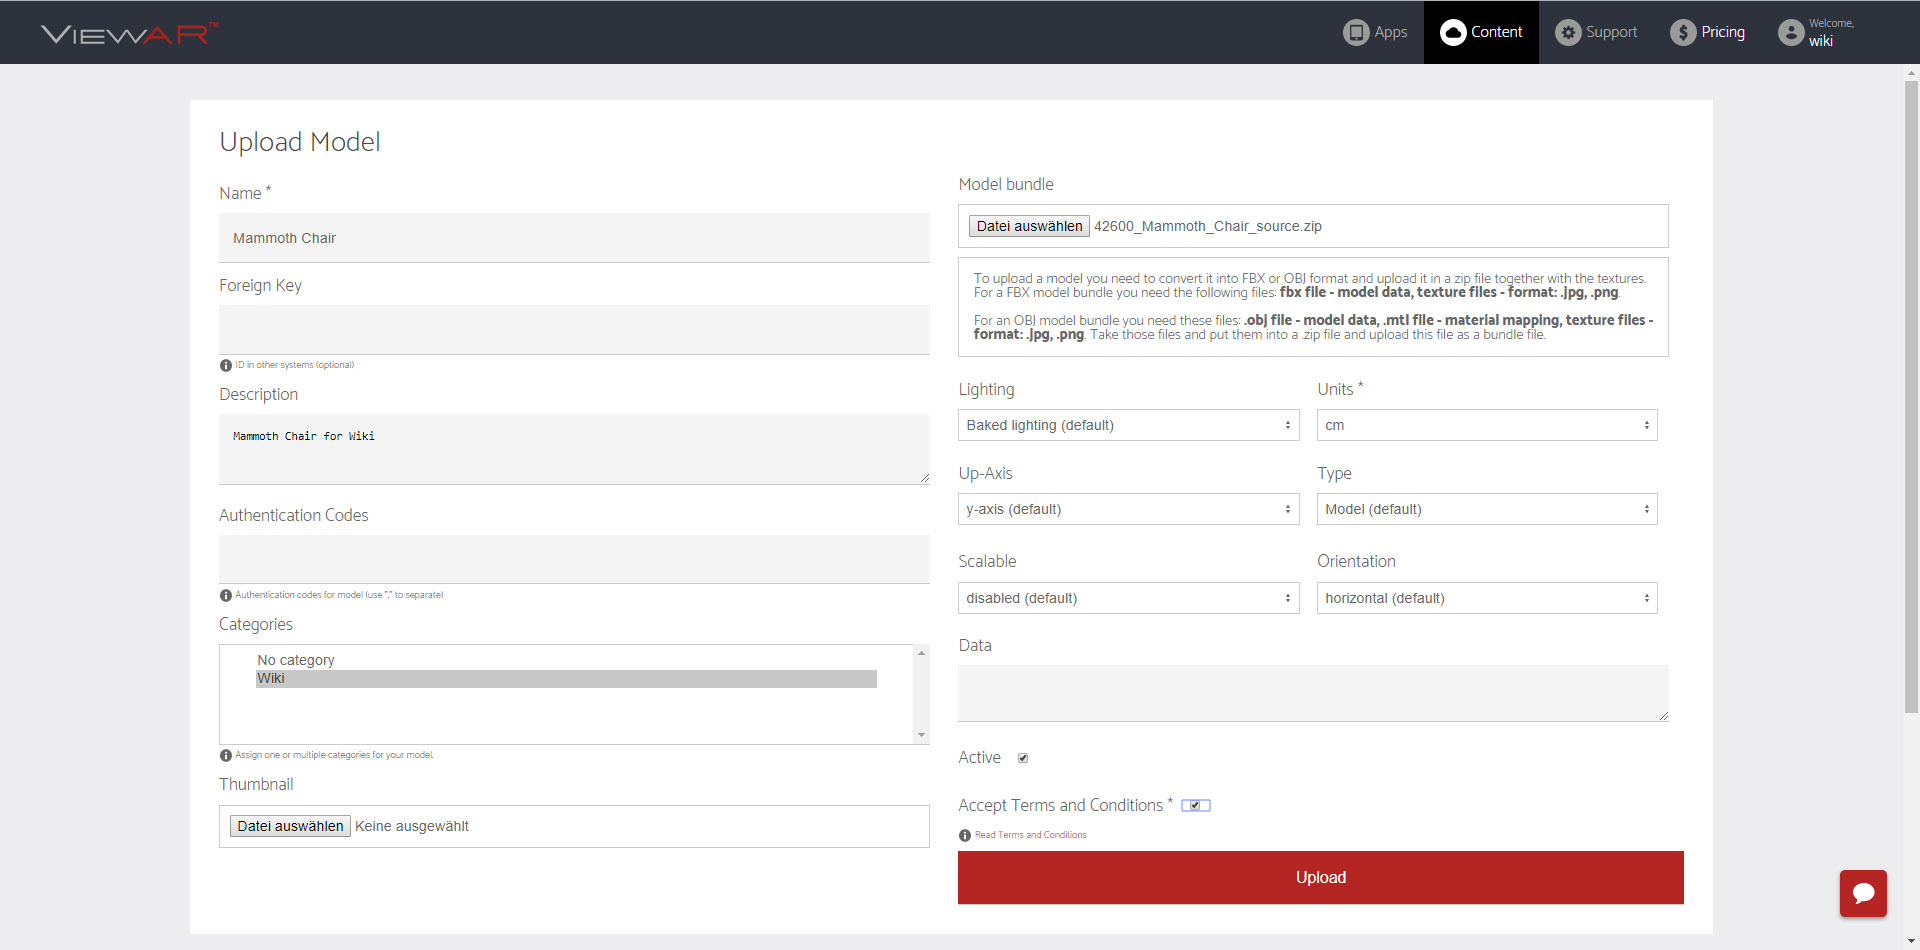Image resolution: width=1920 pixels, height=950 pixels.
Task: Click the Pricing dollar icon
Action: [x=1683, y=32]
